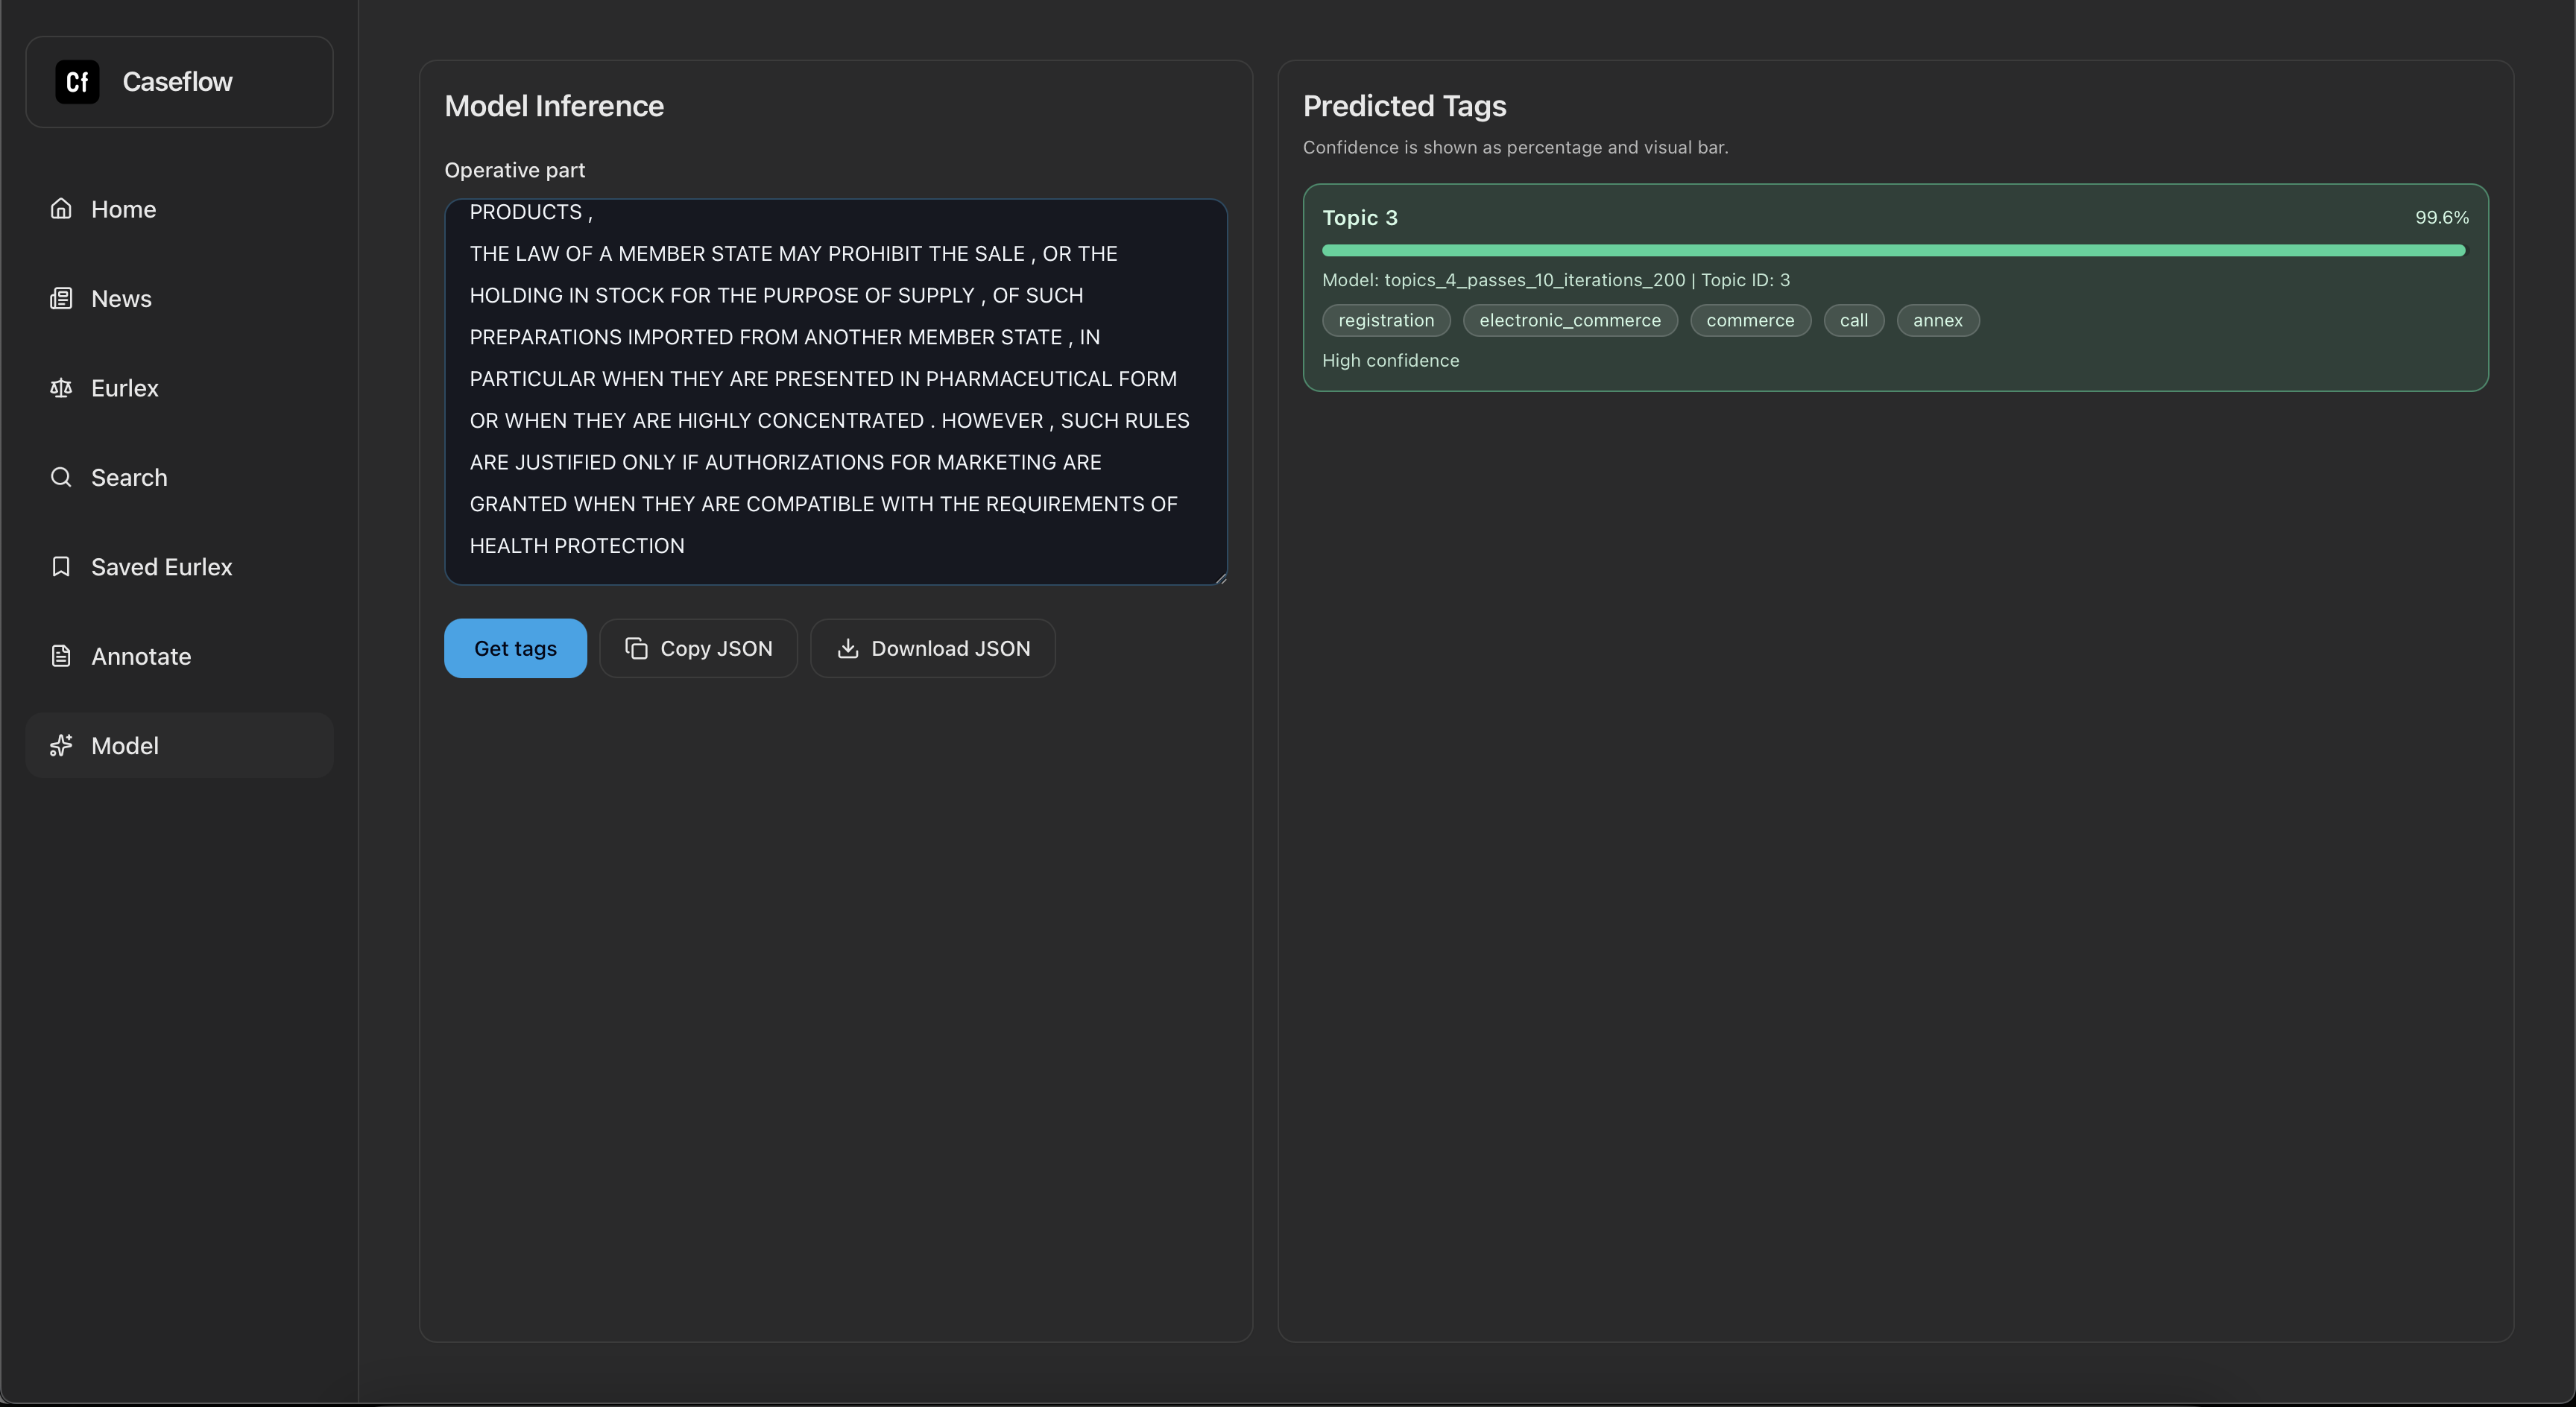Click the 99.6% confidence value
Image resolution: width=2576 pixels, height=1407 pixels.
pos(2441,217)
